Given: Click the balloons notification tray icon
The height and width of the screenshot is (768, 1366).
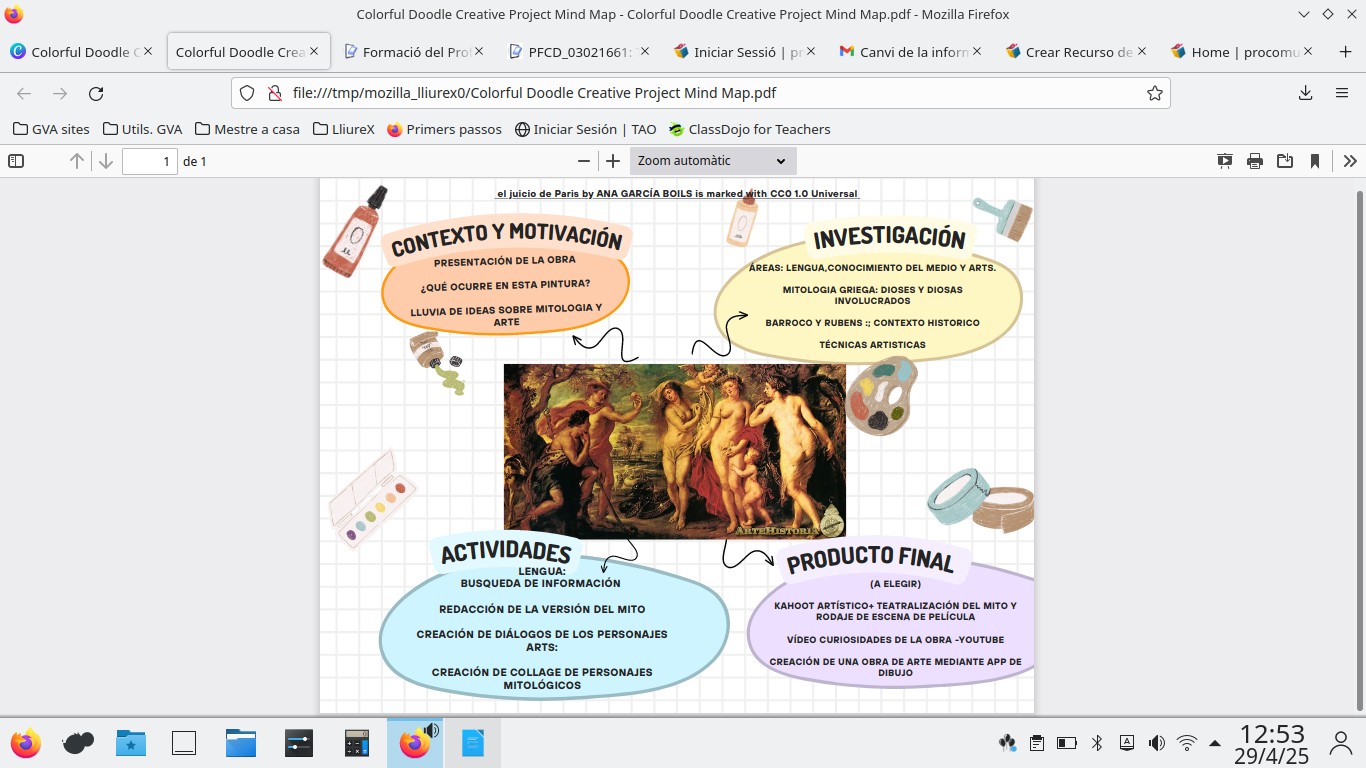Looking at the screenshot, I should click(1007, 743).
